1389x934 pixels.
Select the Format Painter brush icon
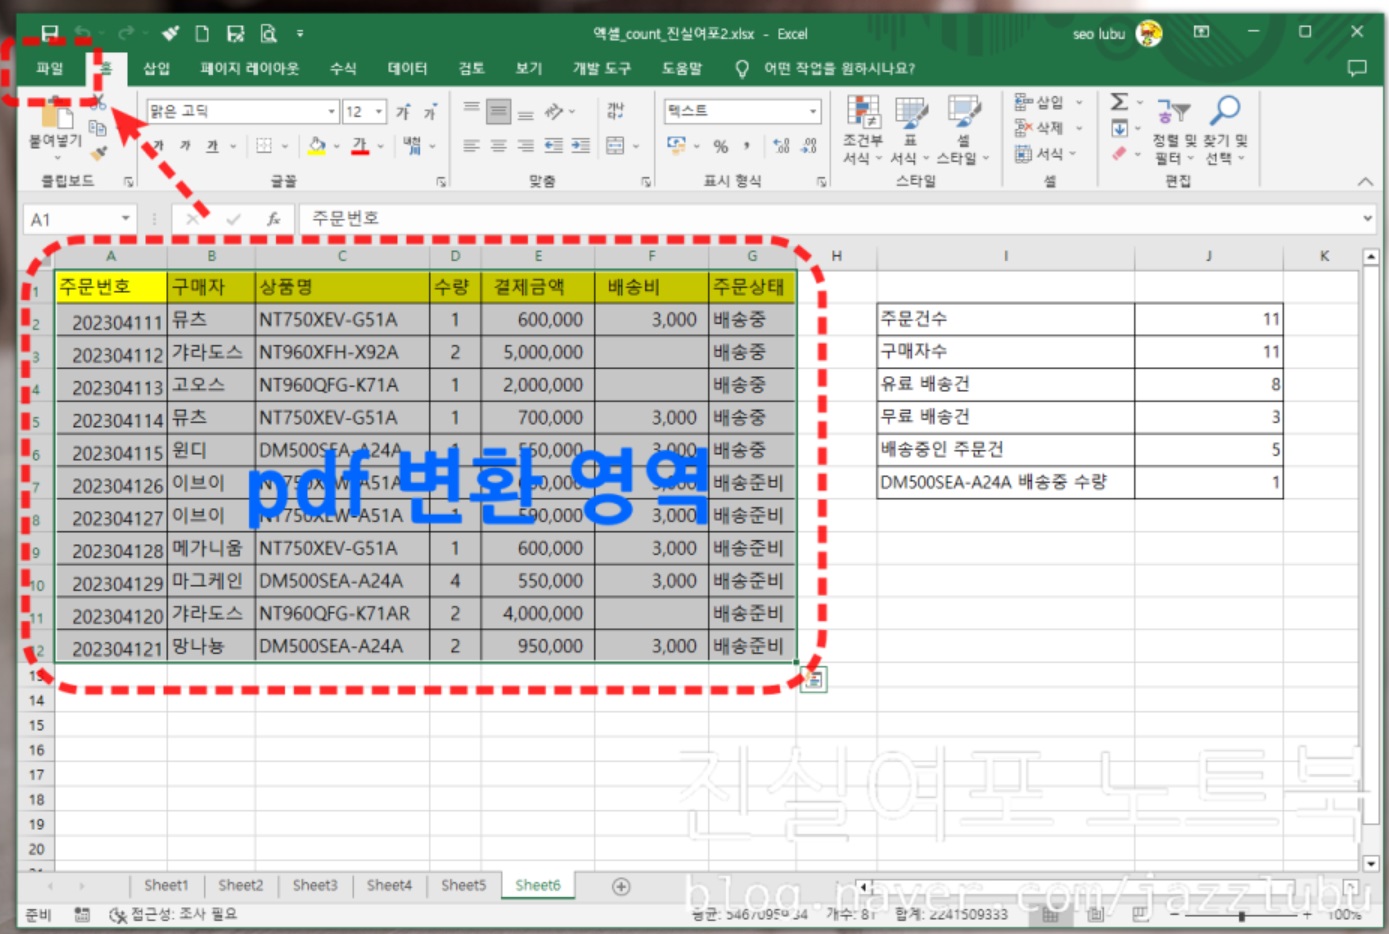[x=98, y=153]
